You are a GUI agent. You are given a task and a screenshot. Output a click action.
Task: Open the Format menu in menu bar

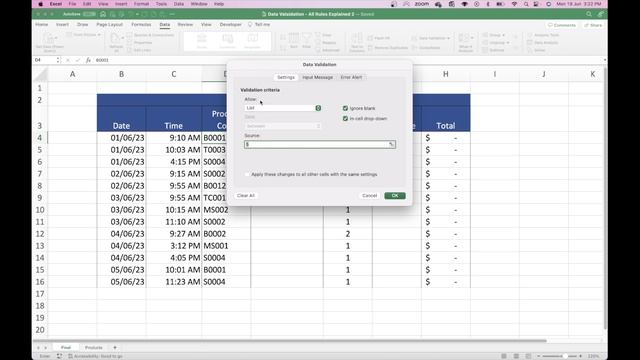141,4
